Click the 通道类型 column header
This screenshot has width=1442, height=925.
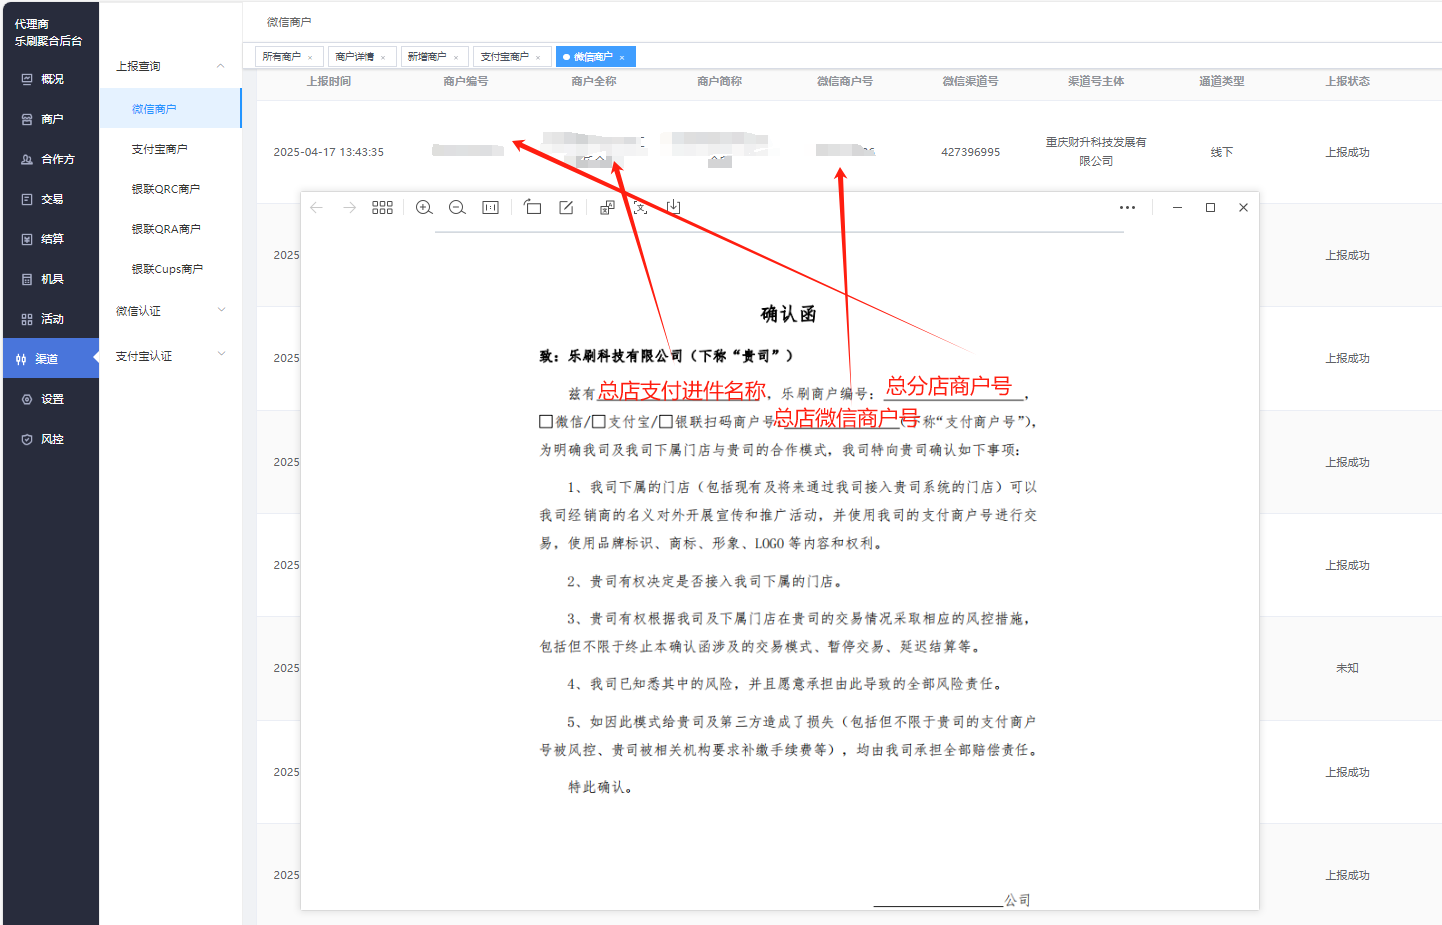[1222, 81]
